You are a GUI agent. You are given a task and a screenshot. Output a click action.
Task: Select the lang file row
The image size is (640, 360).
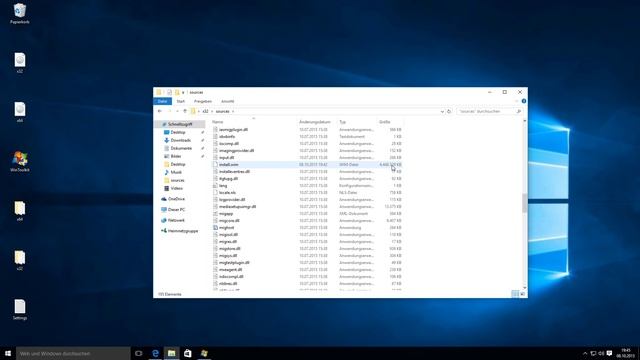pyautogui.click(x=307, y=185)
